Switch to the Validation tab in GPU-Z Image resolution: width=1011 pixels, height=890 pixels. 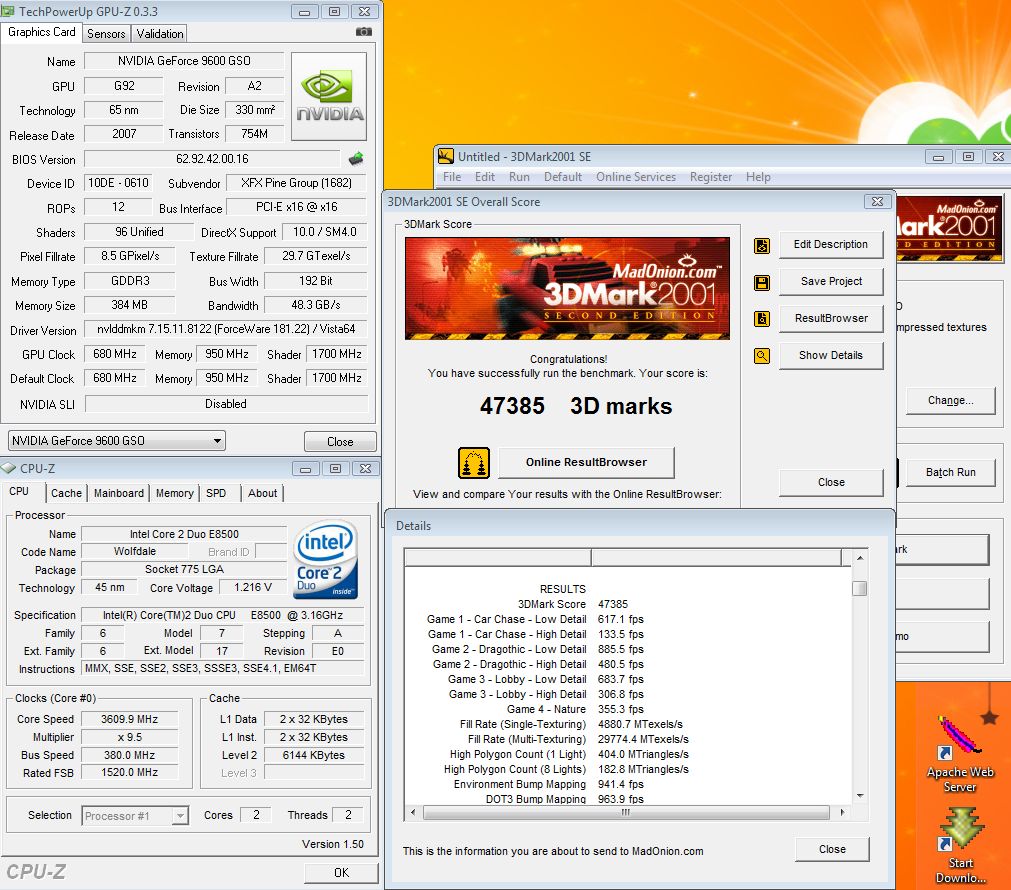pos(160,34)
